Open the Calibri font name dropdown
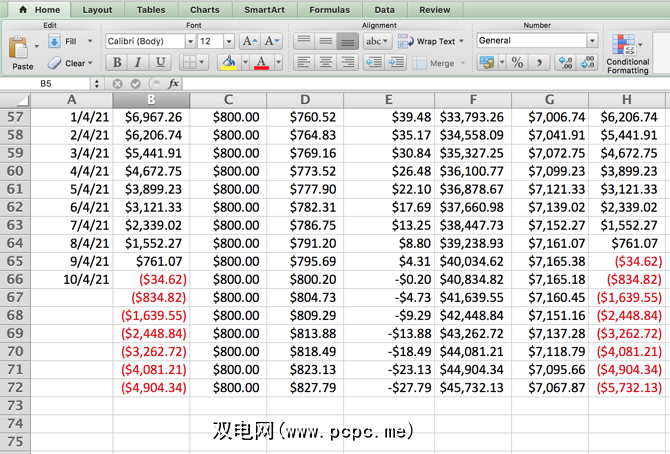This screenshot has width=670, height=454. (x=190, y=41)
